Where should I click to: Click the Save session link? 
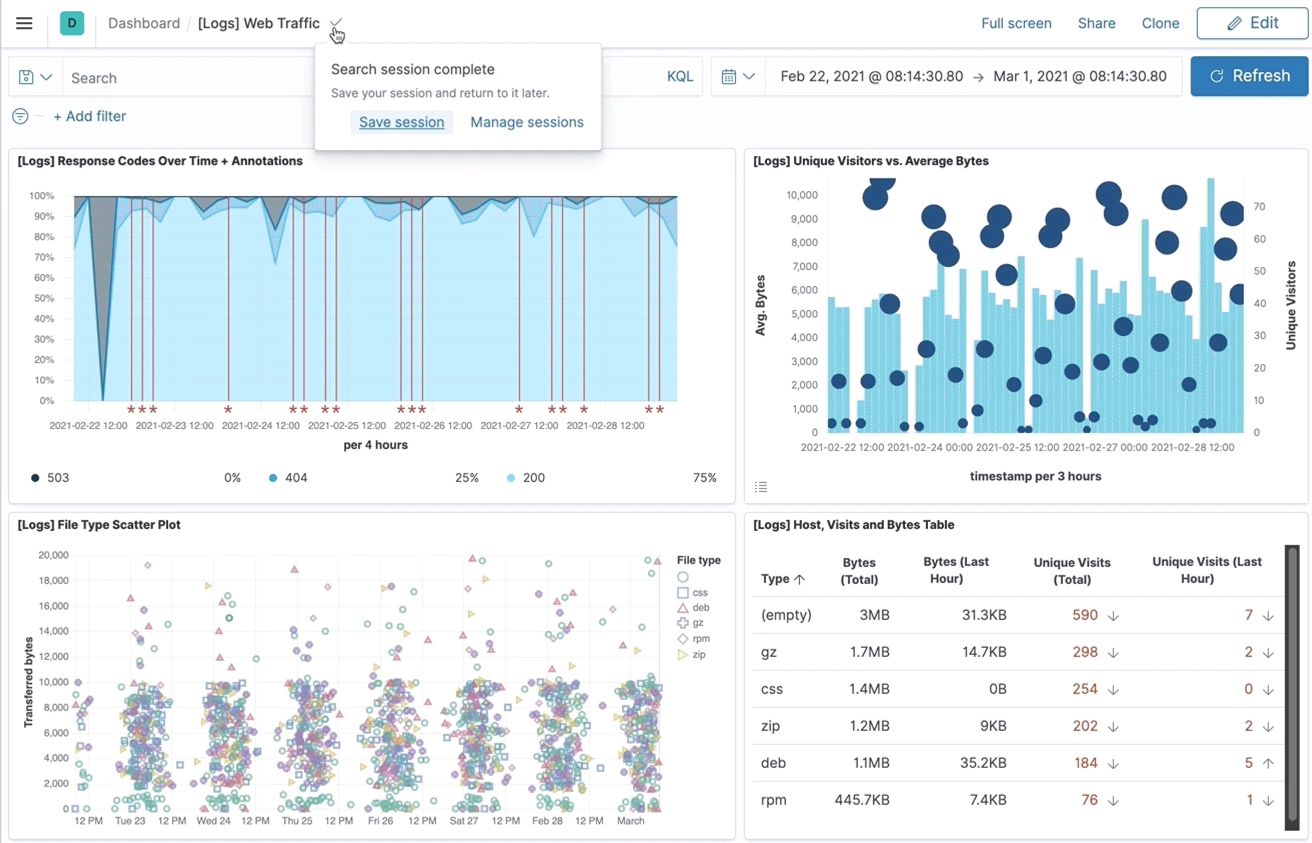(x=401, y=122)
